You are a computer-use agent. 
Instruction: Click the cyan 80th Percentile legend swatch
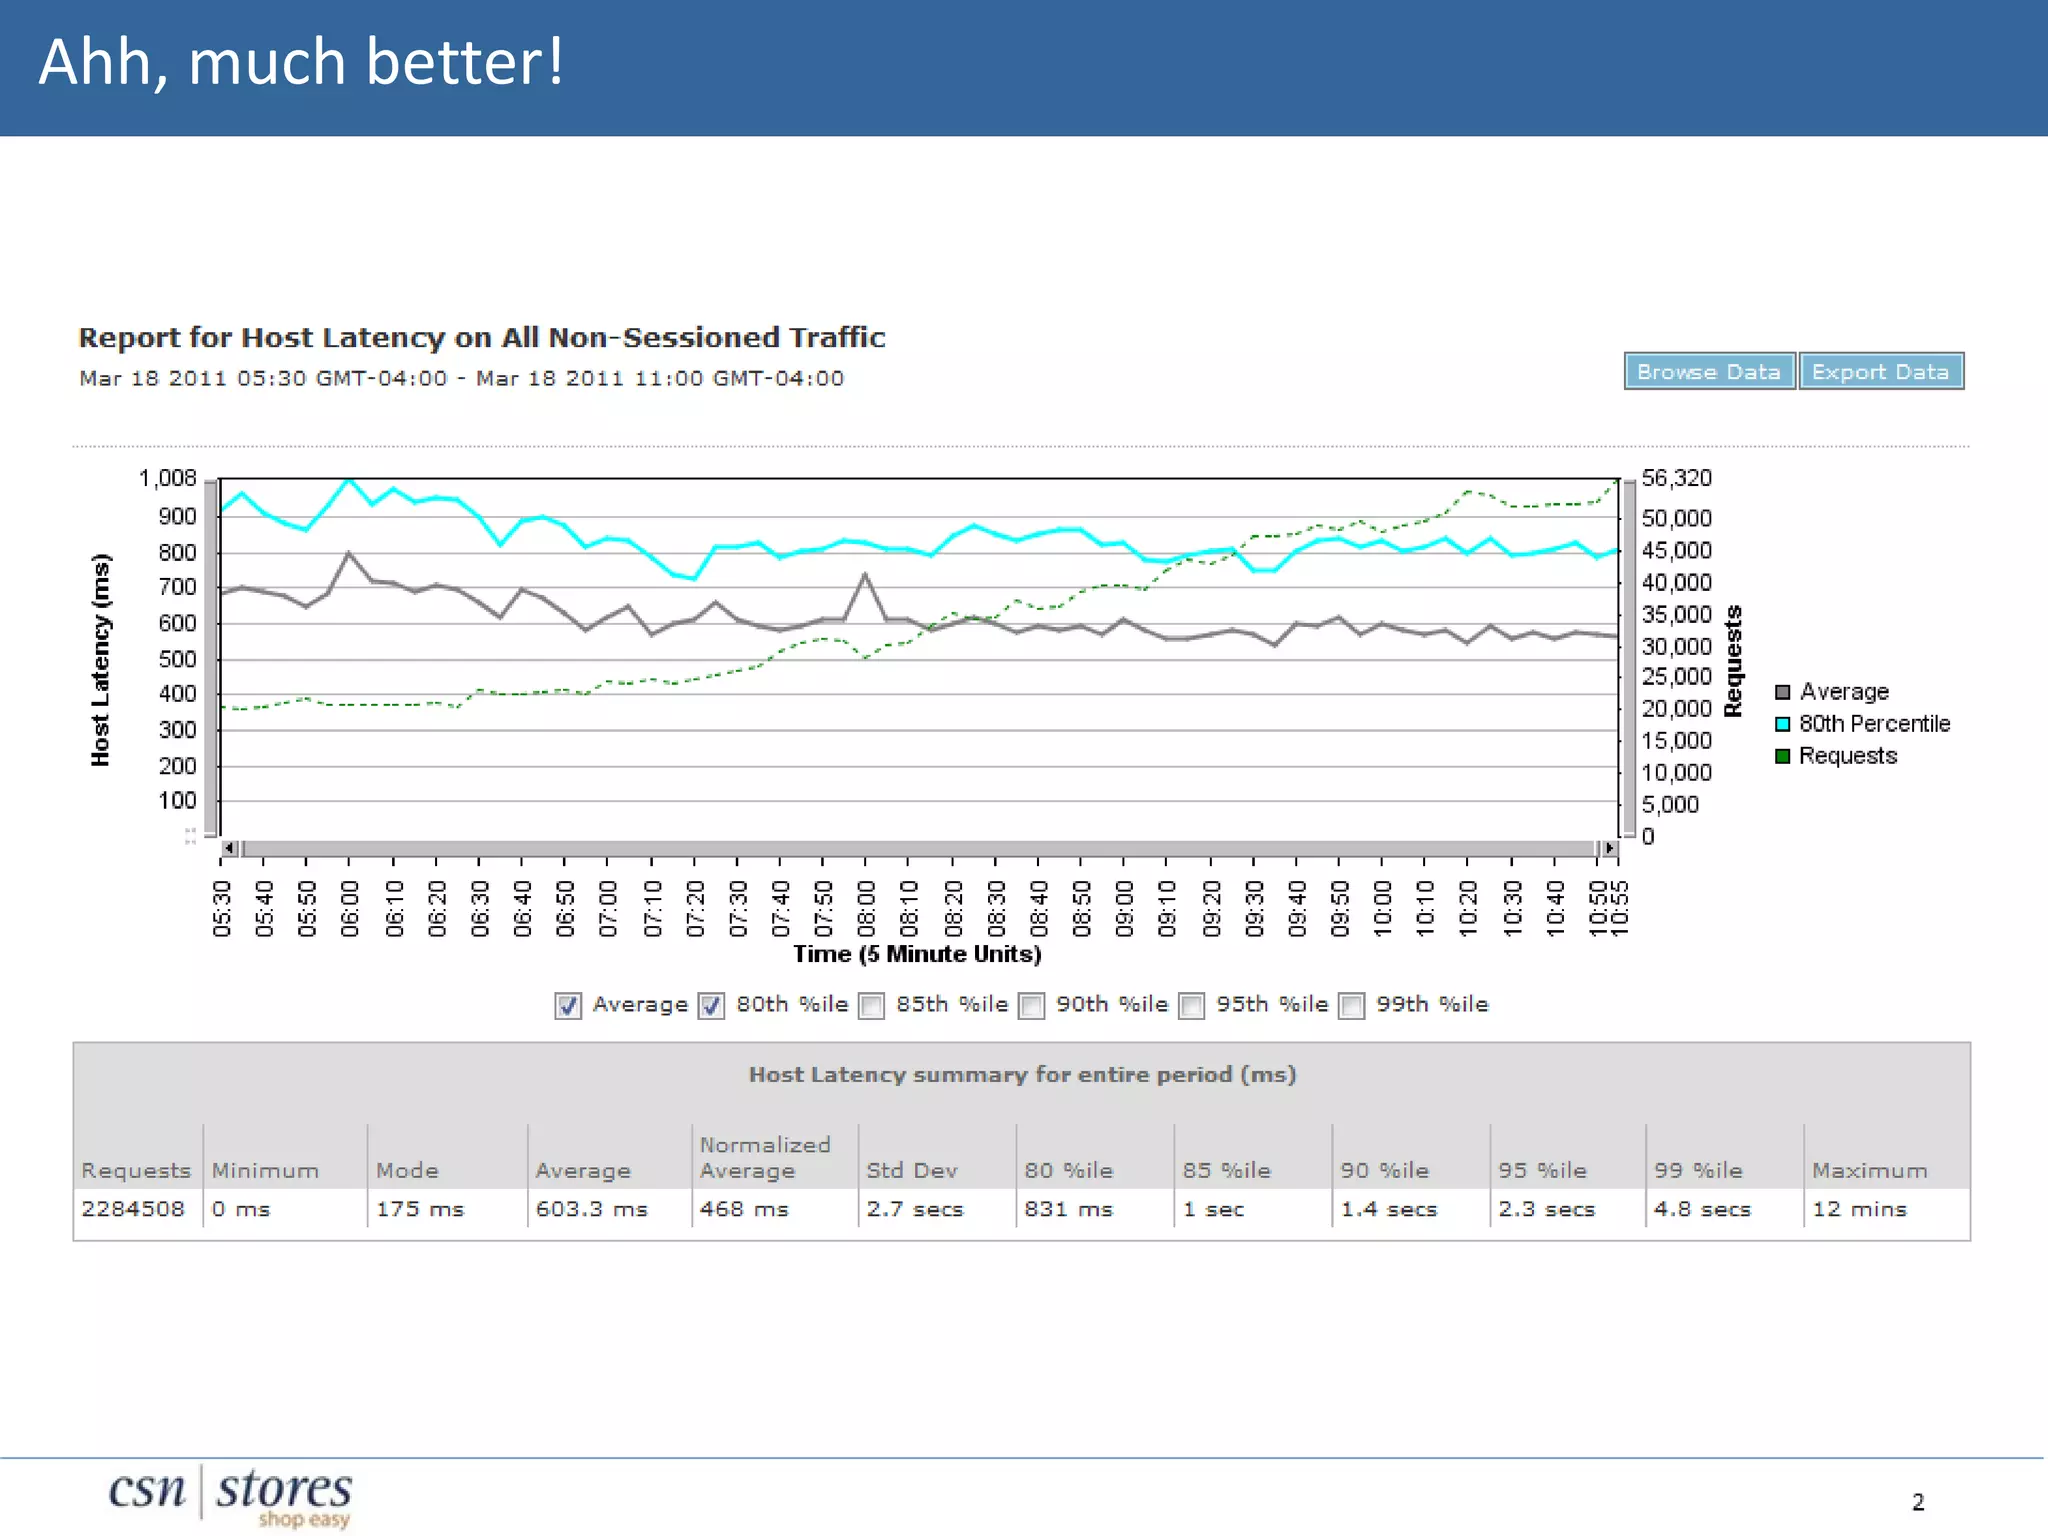[x=1782, y=724]
